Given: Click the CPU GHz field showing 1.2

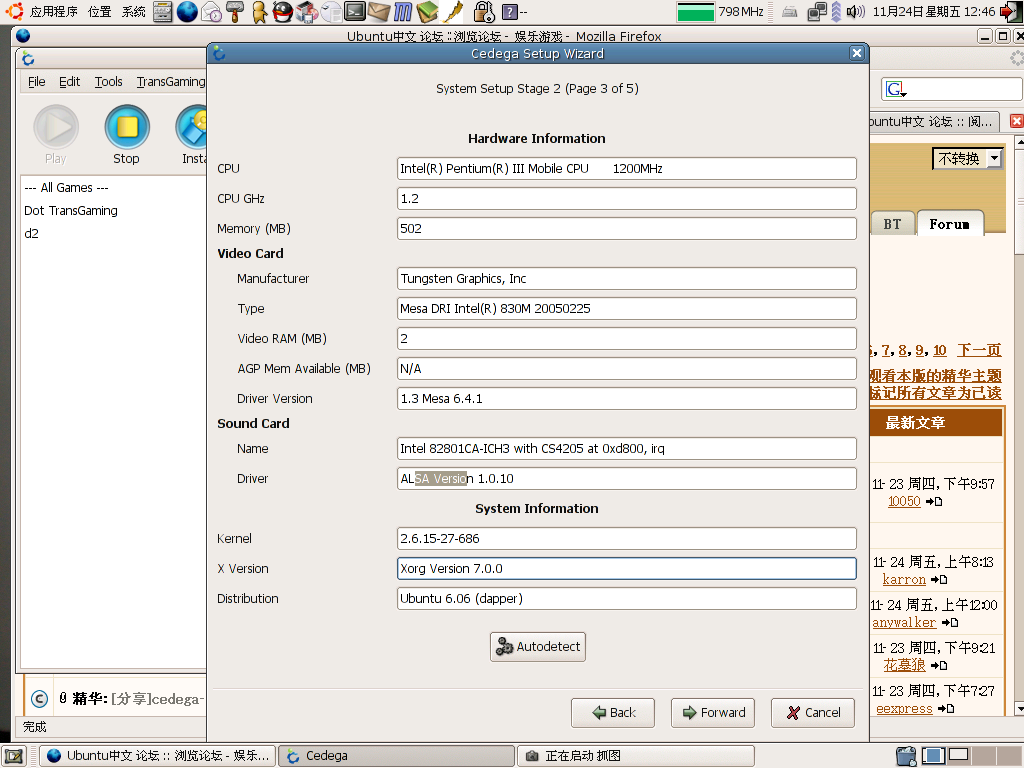Looking at the screenshot, I should pyautogui.click(x=626, y=199).
